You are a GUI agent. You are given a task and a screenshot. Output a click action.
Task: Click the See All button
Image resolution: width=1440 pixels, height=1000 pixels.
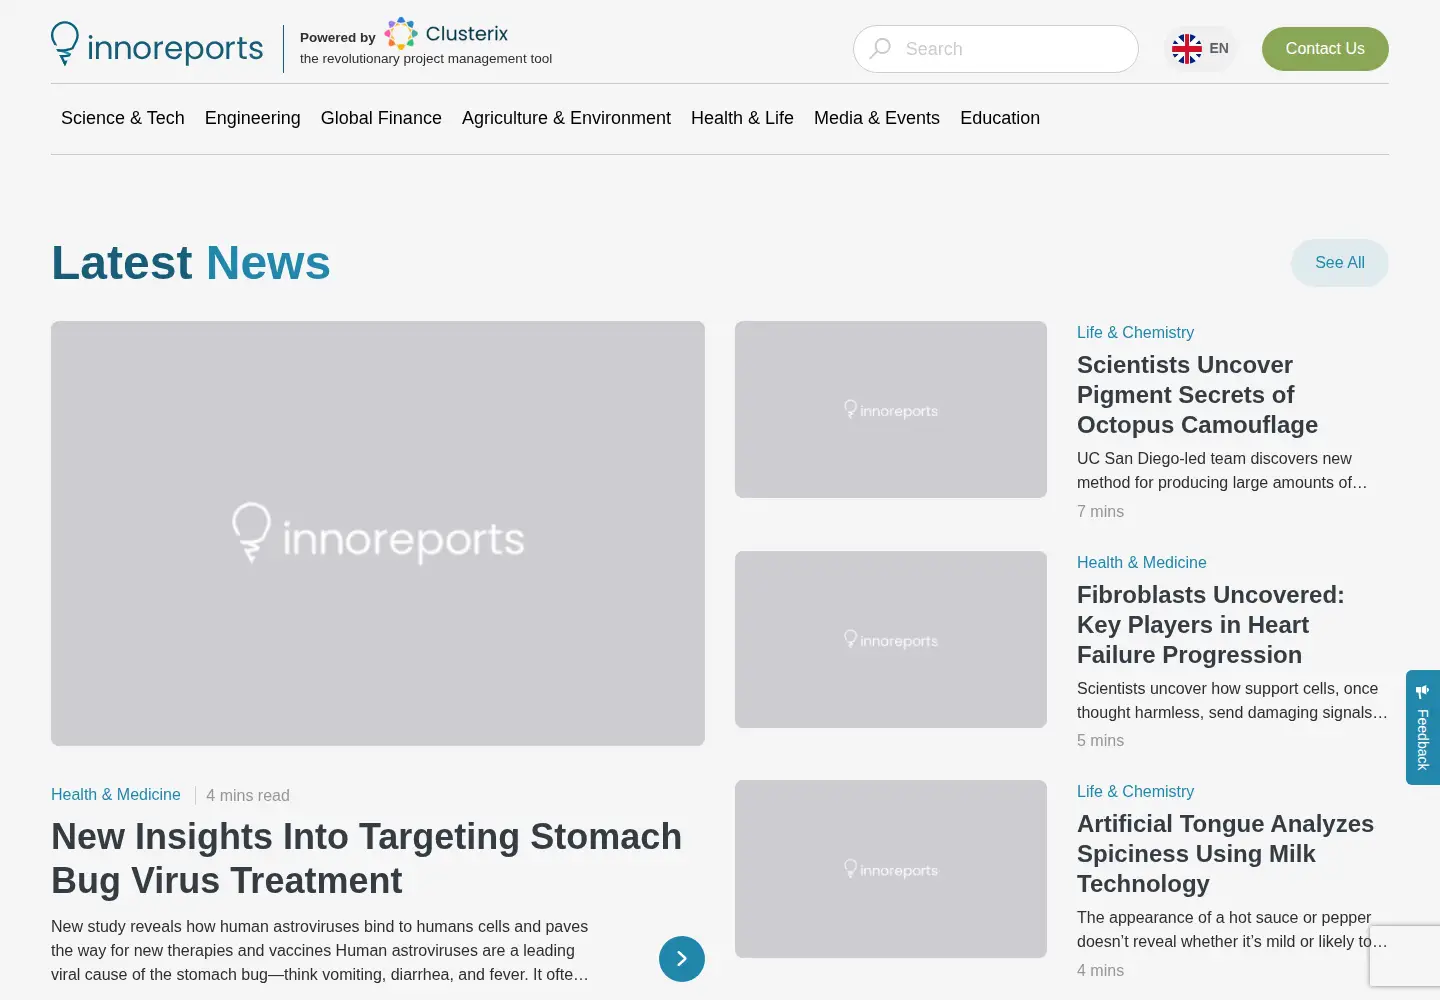point(1340,263)
